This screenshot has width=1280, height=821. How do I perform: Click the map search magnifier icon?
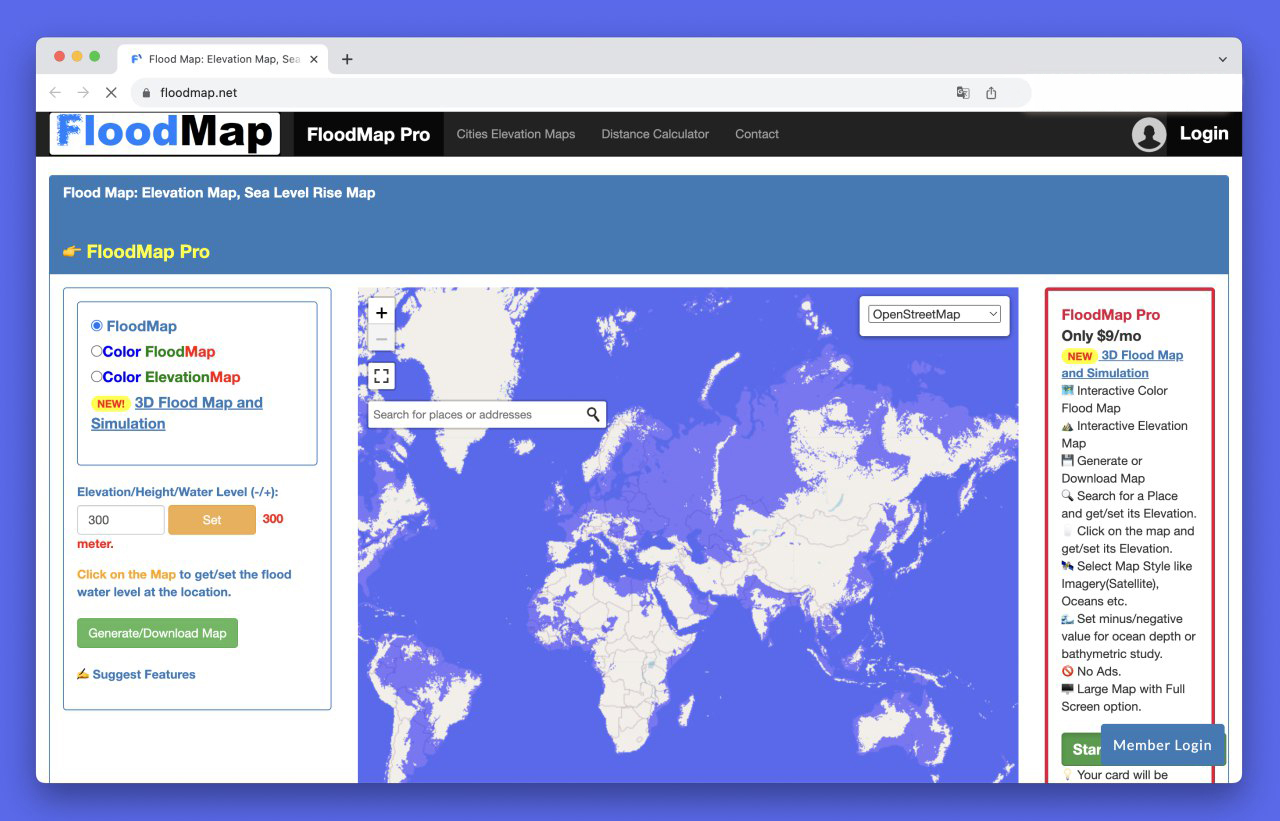[x=593, y=414]
